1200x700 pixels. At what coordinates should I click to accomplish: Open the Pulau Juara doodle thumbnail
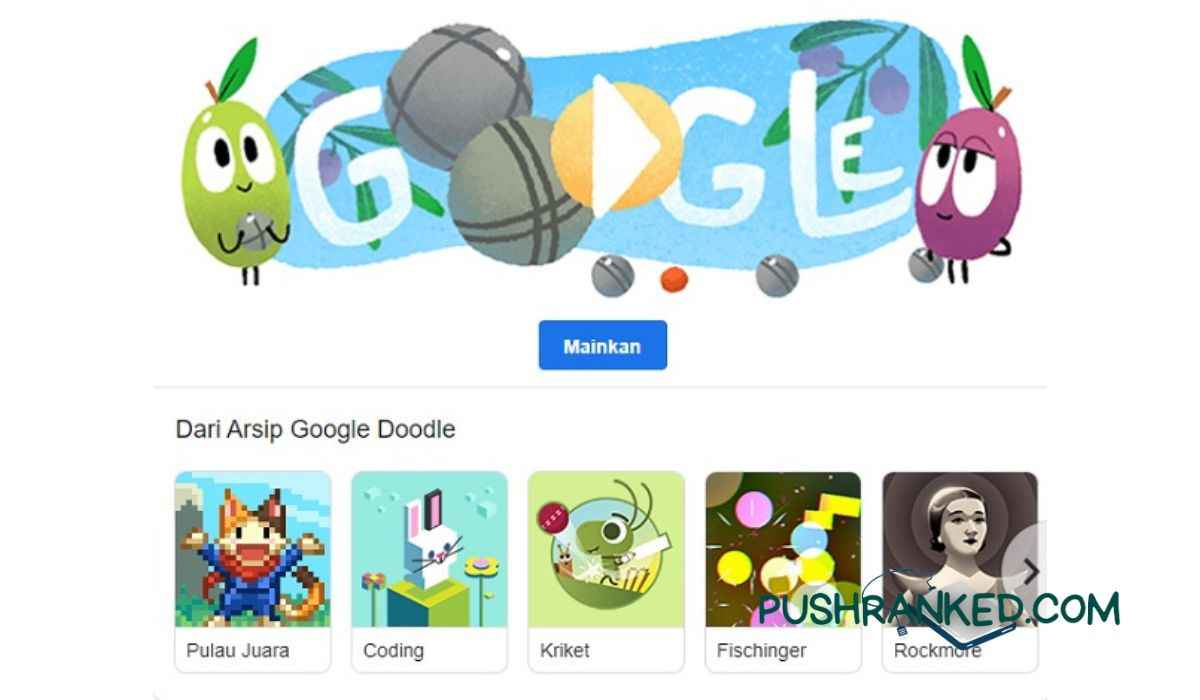pos(253,549)
